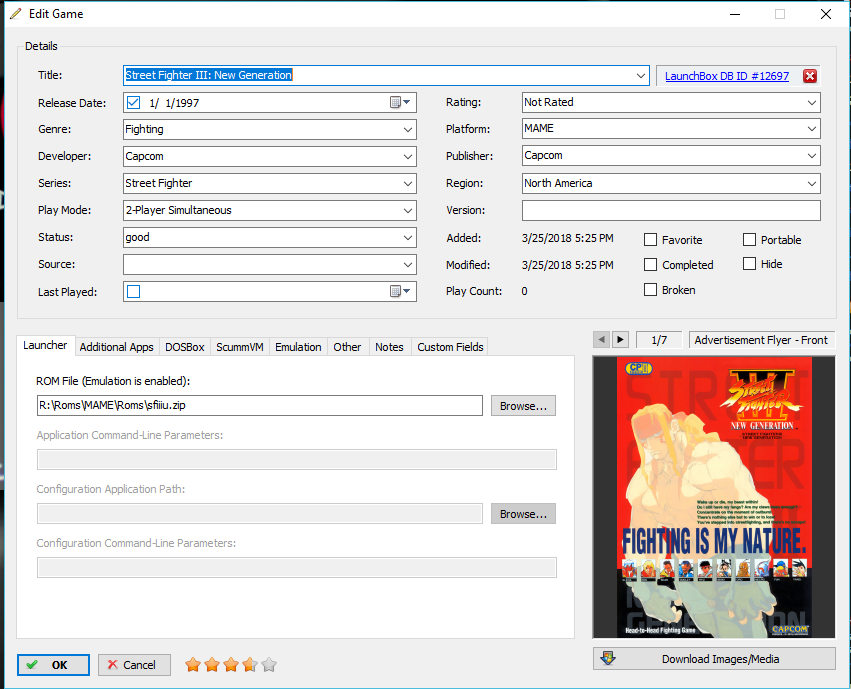Show previous image with left arrow

pos(601,340)
